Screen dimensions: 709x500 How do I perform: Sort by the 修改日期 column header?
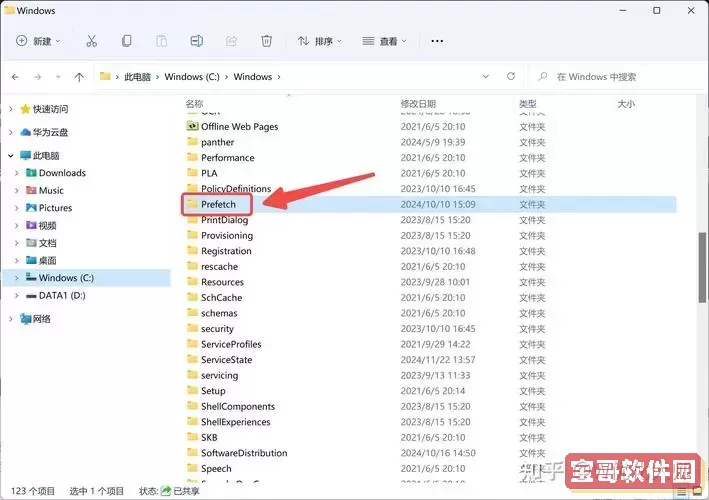(x=418, y=103)
